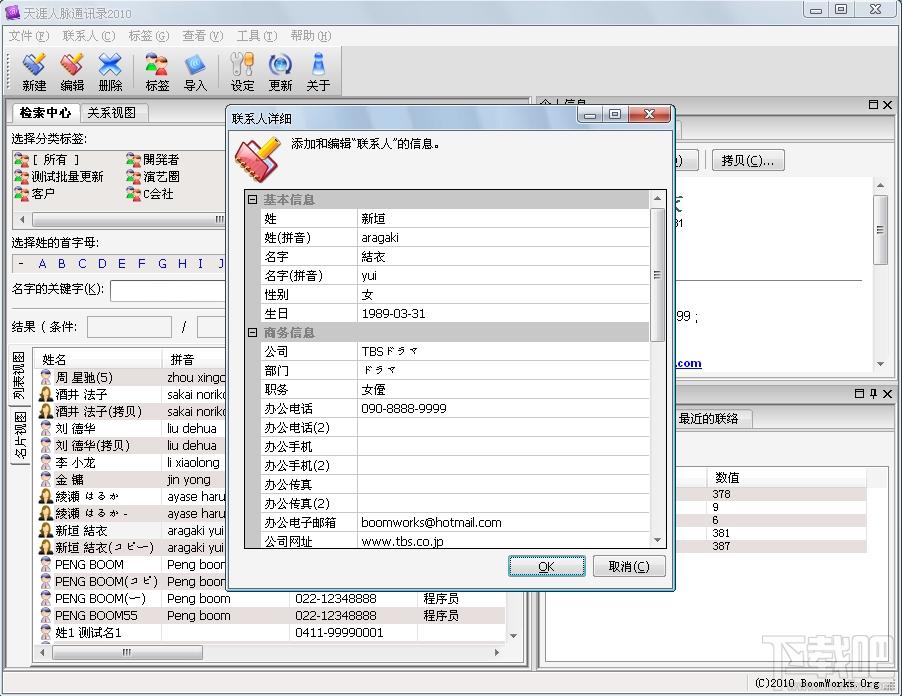Click contact icon beside 姓1 测试名1
This screenshot has width=902, height=696.
pos(46,632)
